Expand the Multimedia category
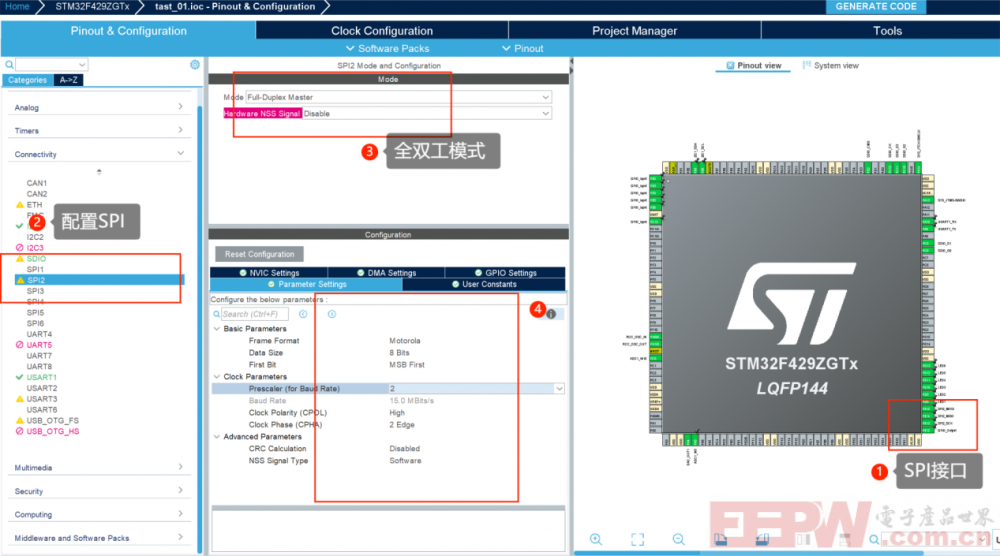 coord(99,468)
